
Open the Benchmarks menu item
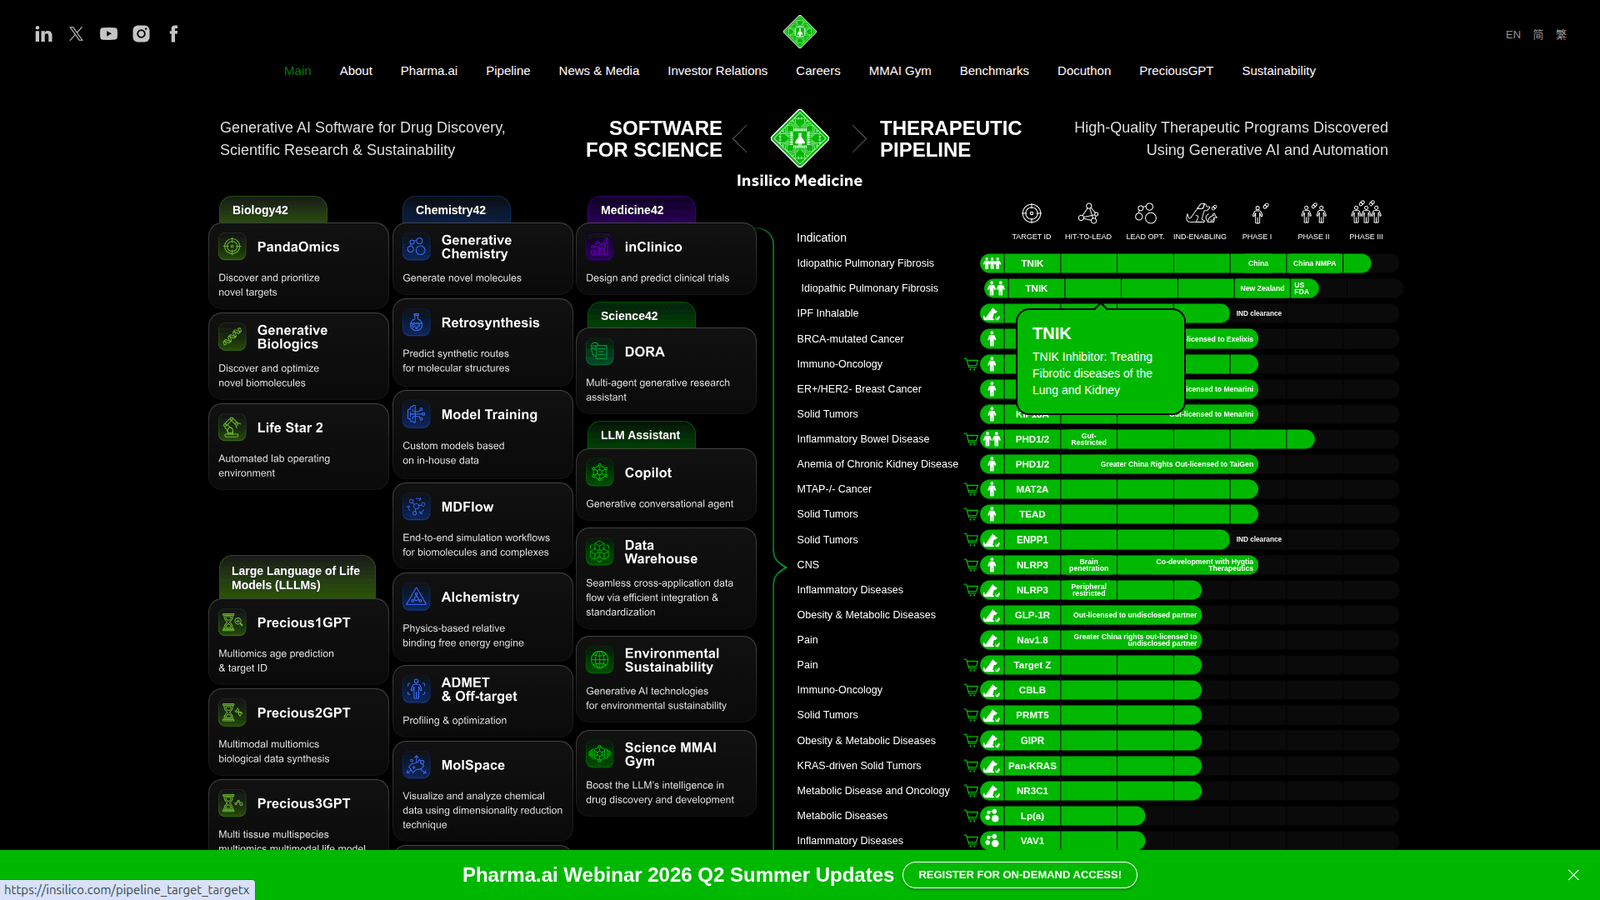(x=994, y=71)
